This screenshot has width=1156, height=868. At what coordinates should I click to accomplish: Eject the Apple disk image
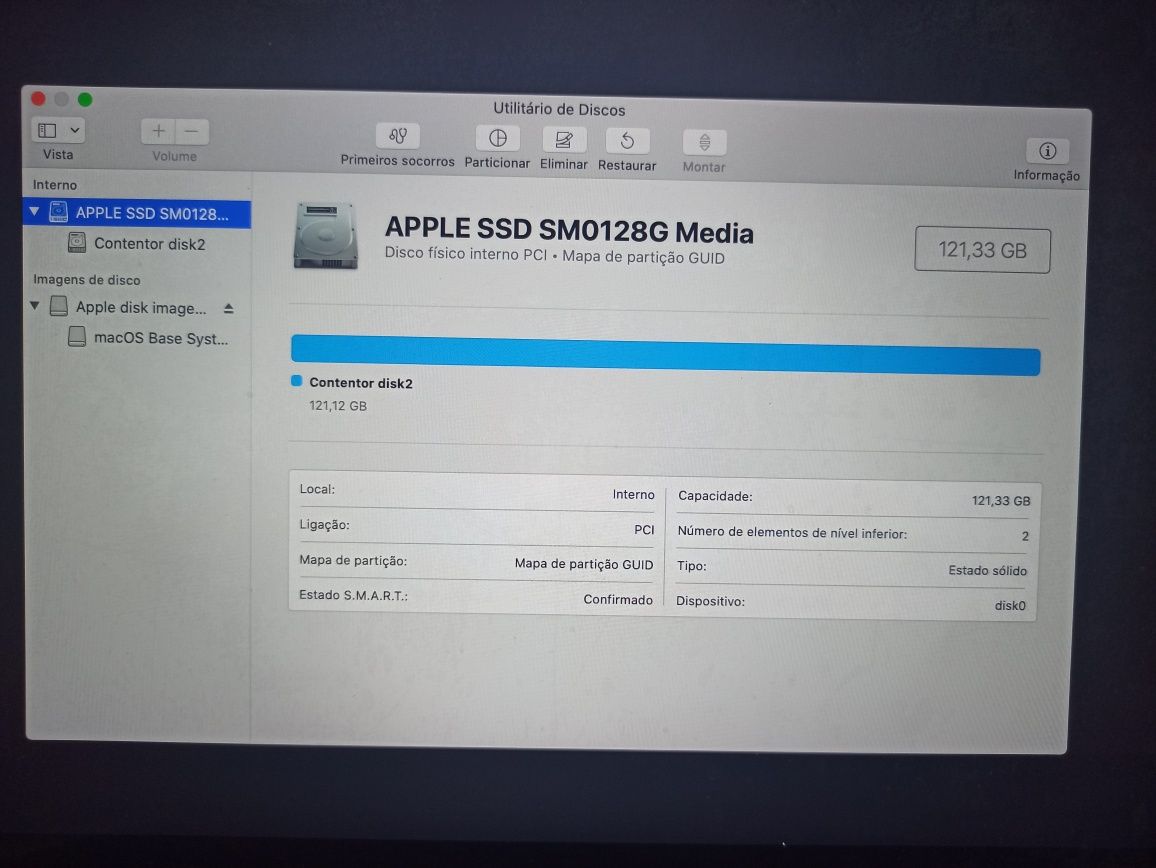pyautogui.click(x=229, y=308)
